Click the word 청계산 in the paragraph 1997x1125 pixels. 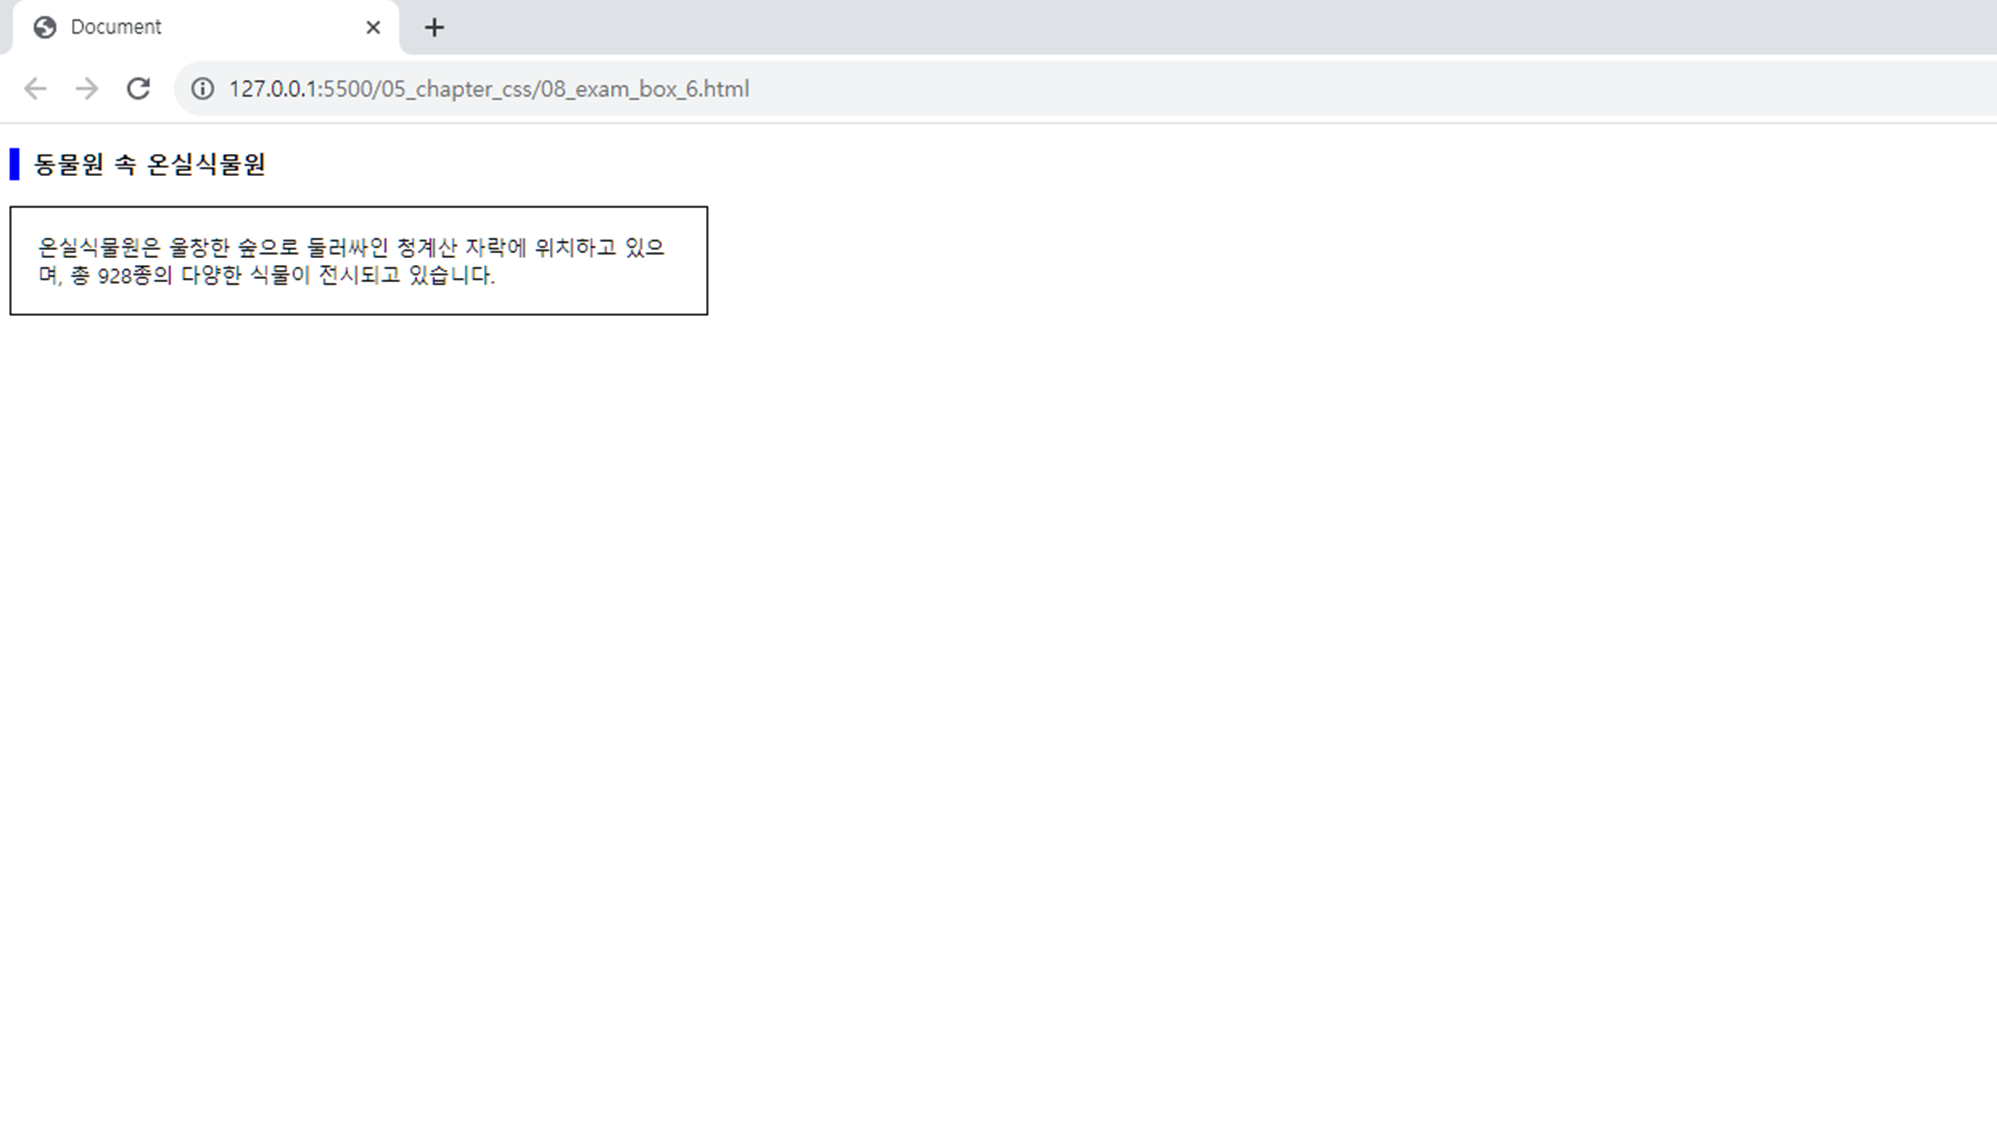(426, 247)
